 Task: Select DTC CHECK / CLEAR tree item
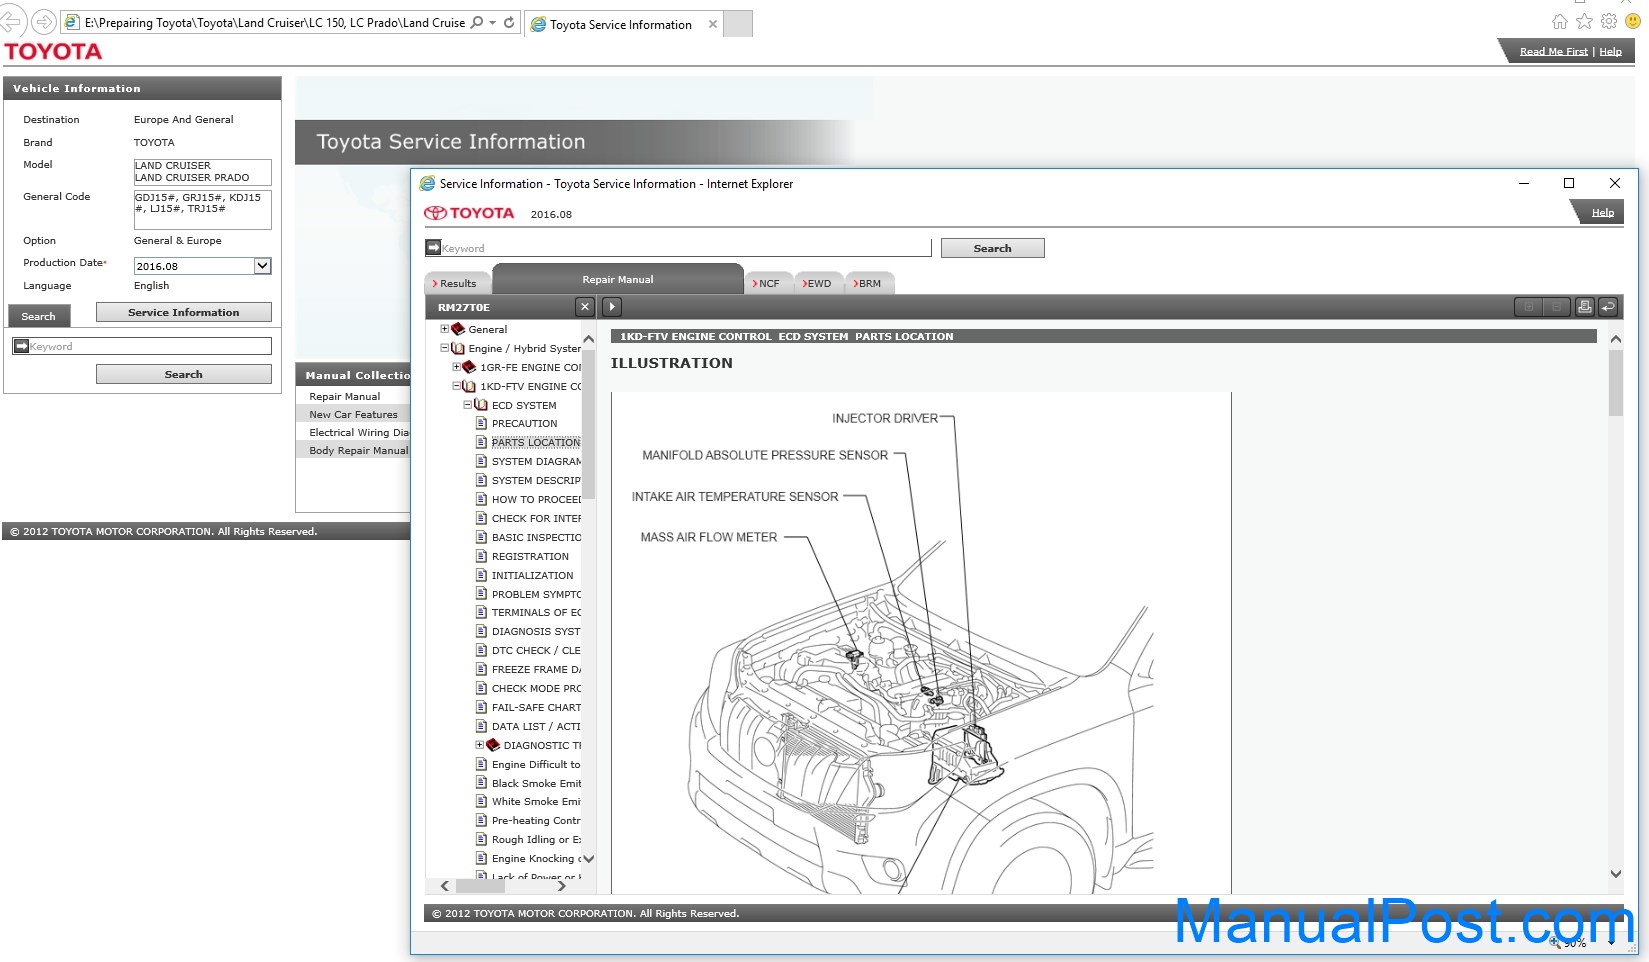536,650
